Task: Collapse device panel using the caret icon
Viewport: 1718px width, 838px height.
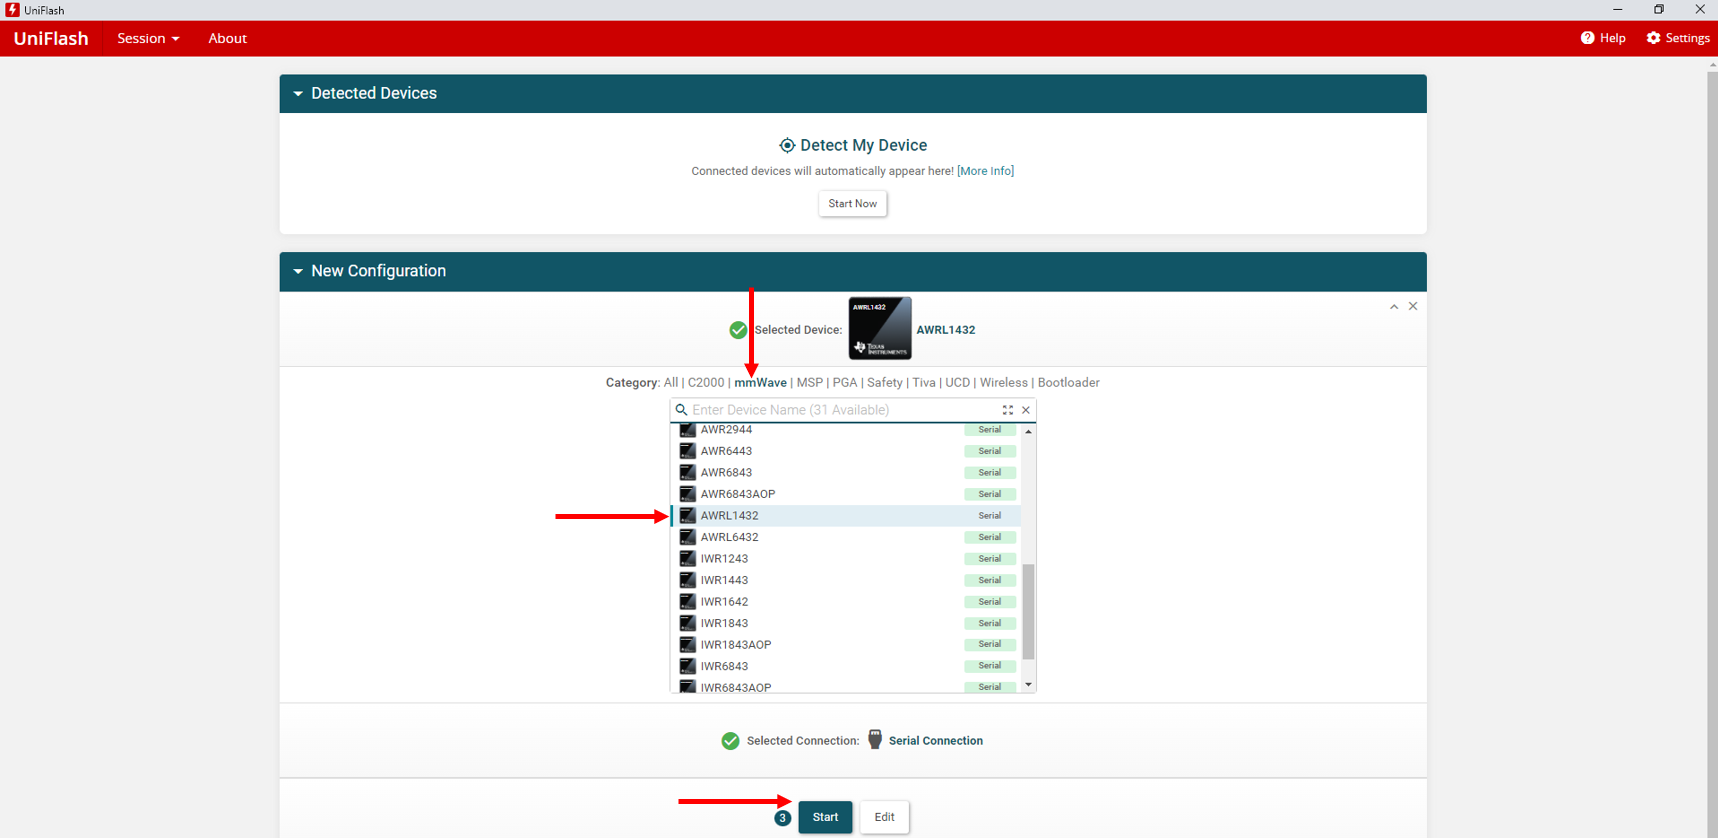Action: click(1394, 307)
